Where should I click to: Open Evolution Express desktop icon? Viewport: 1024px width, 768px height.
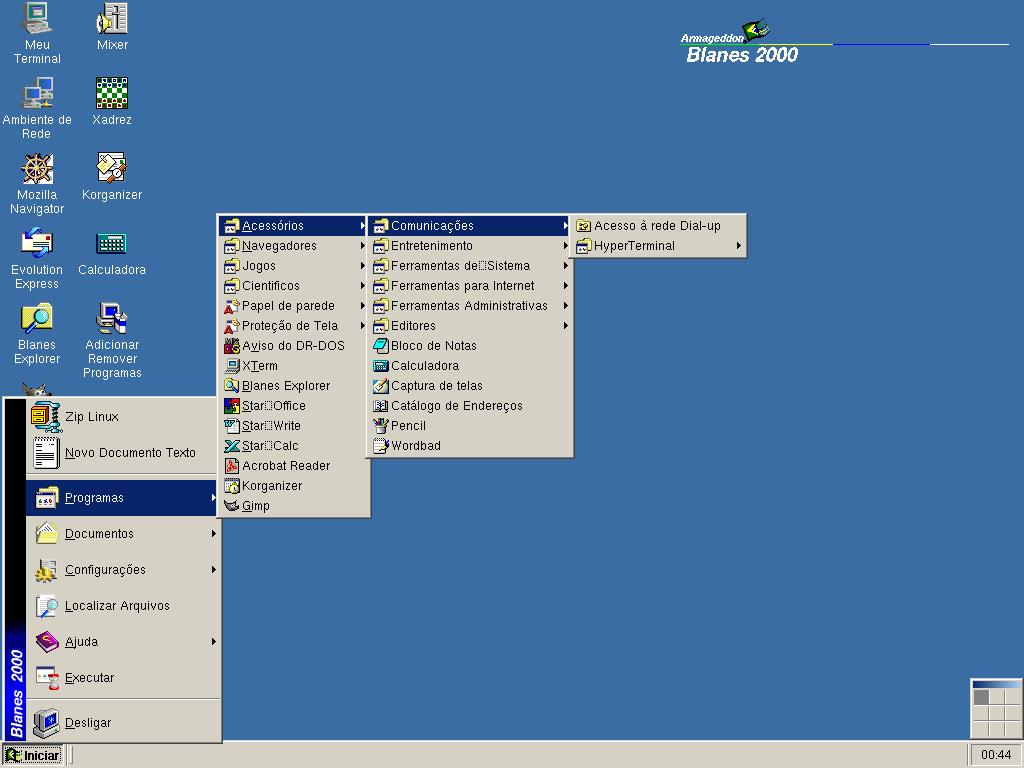point(37,258)
